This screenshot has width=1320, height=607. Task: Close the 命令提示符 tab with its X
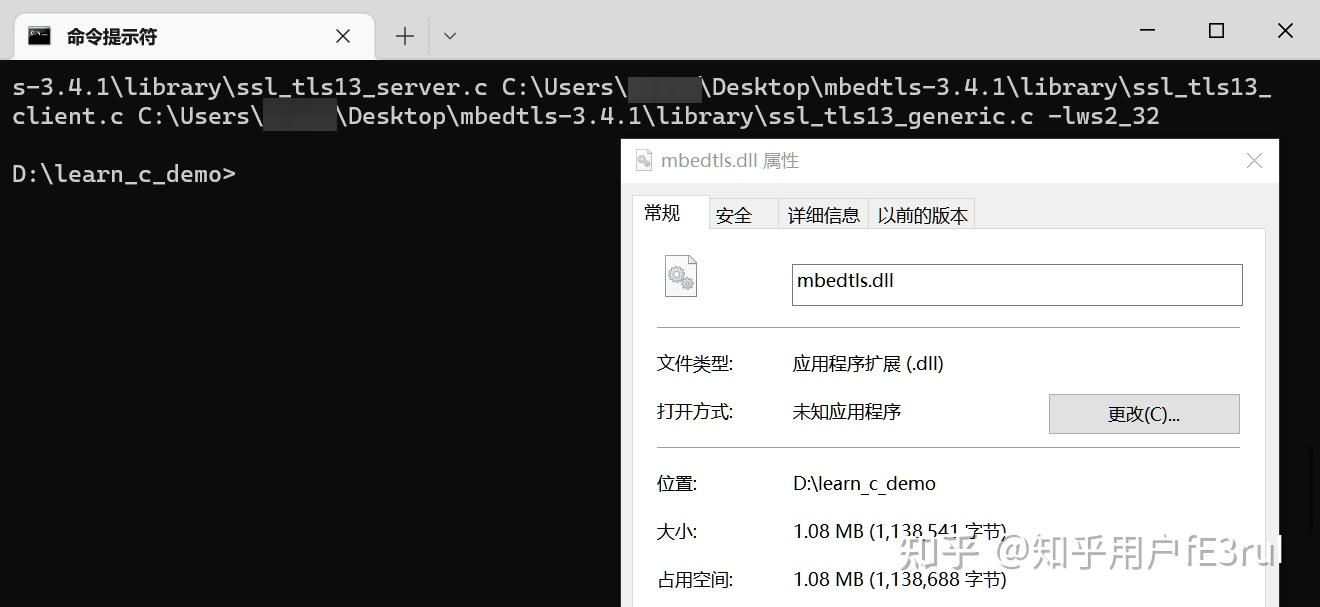click(343, 35)
